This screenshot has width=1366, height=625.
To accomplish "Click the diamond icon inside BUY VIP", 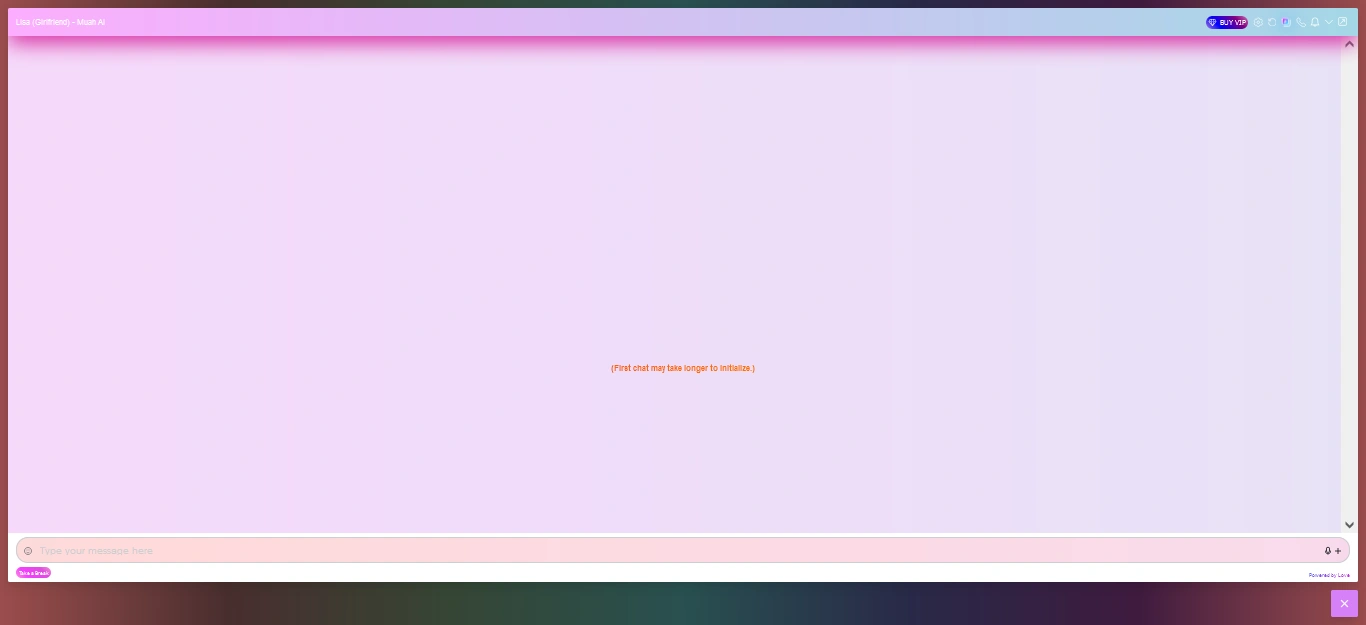I will pos(1212,22).
